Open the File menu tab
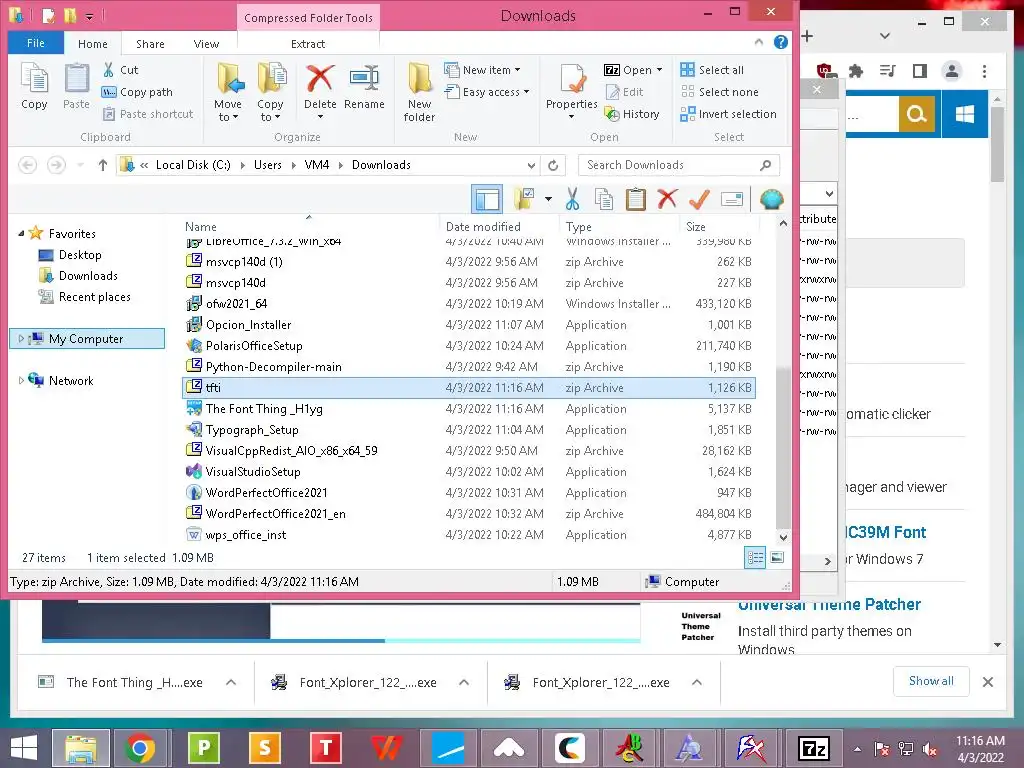This screenshot has height=768, width=1024. tap(36, 43)
